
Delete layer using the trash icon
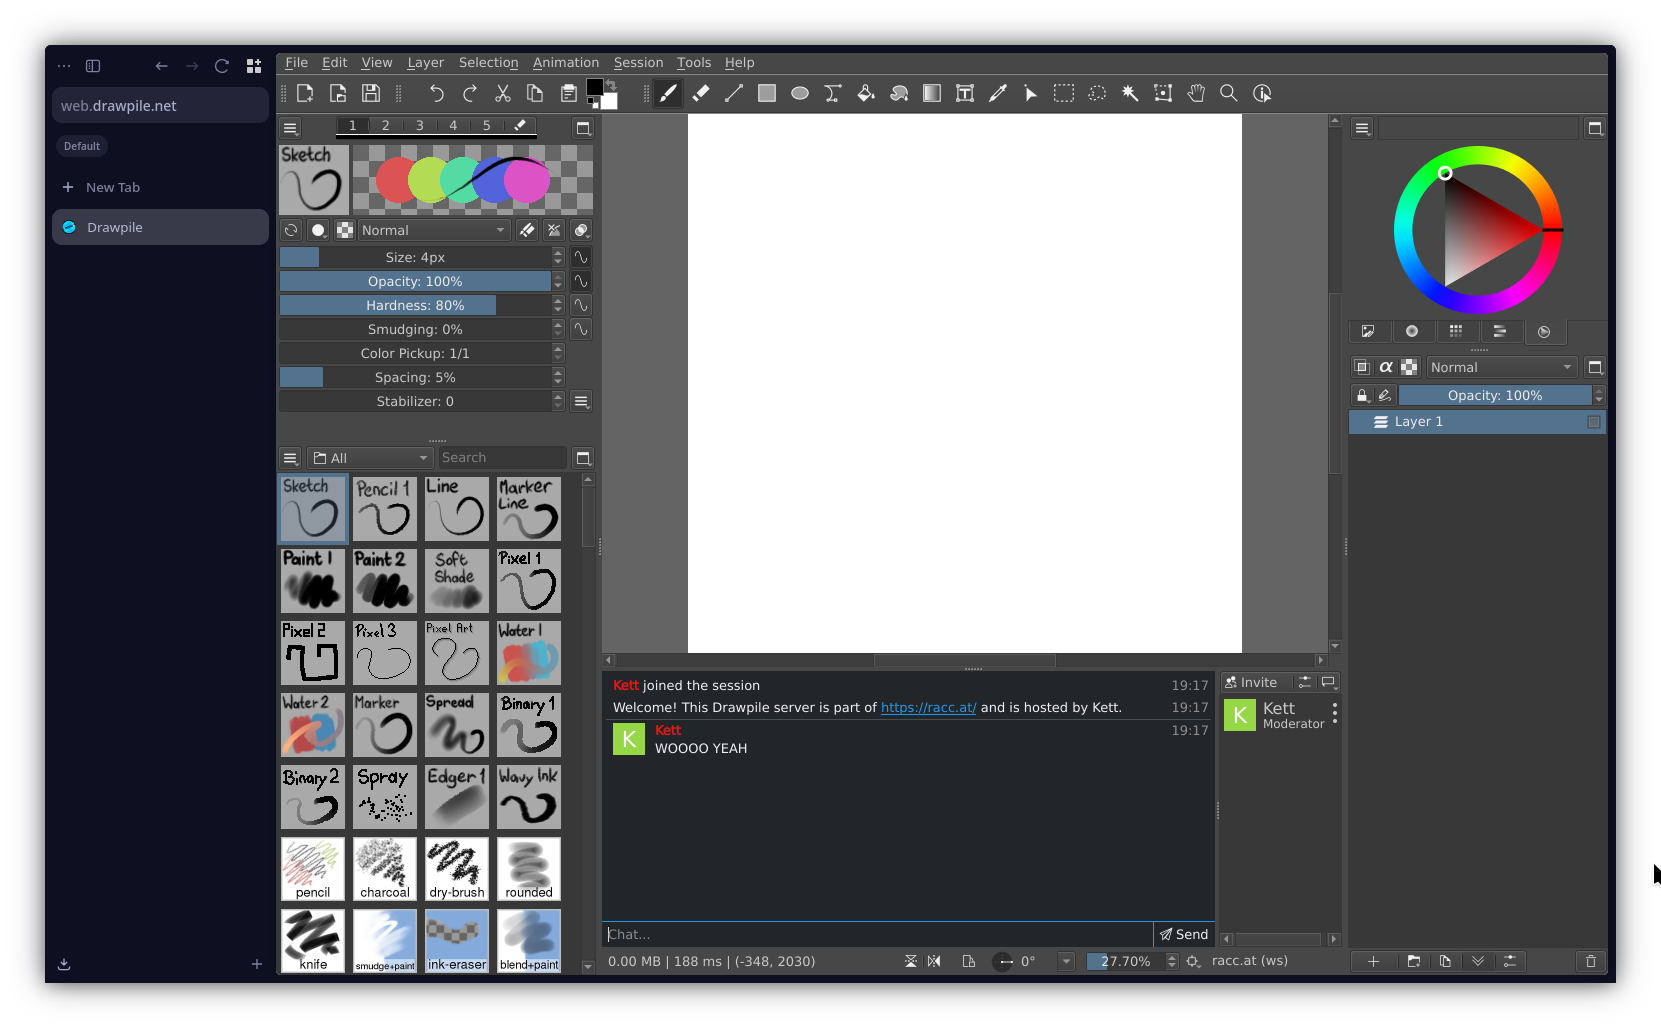(1591, 961)
